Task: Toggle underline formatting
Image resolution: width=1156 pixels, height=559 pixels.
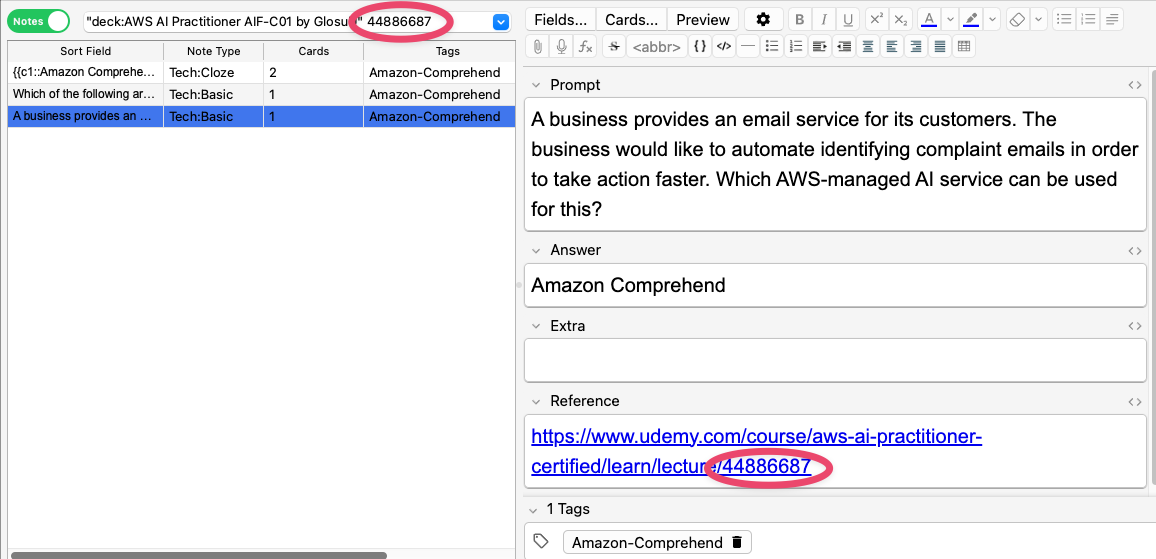Action: tap(849, 19)
